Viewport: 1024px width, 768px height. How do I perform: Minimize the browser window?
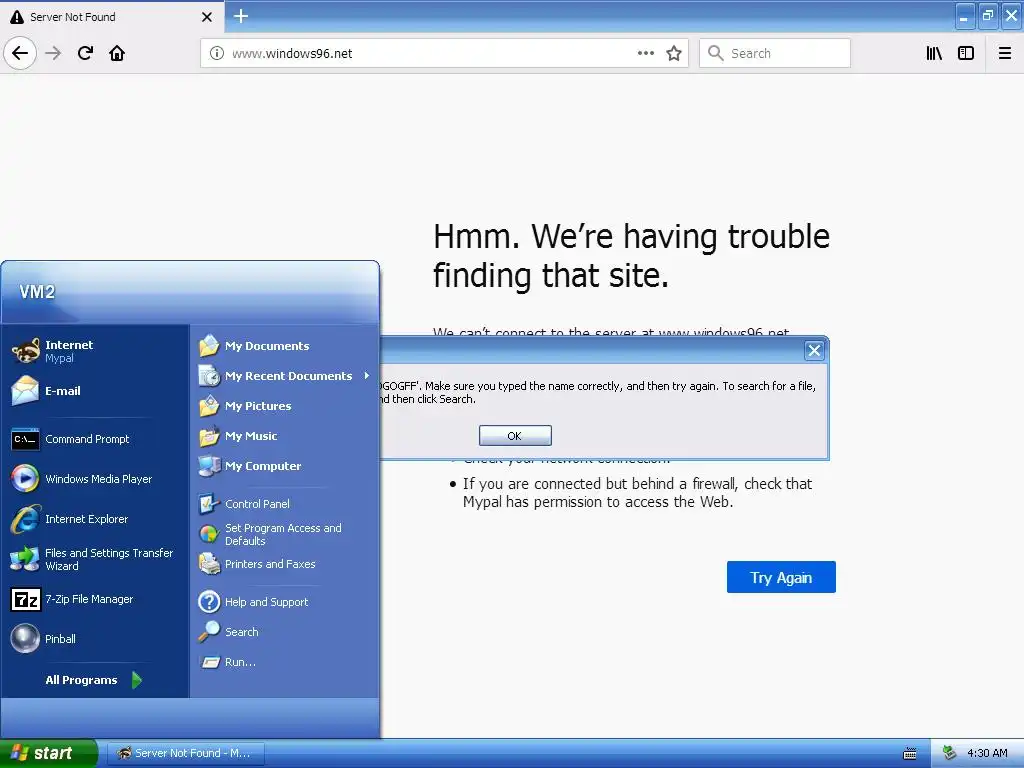[x=965, y=16]
